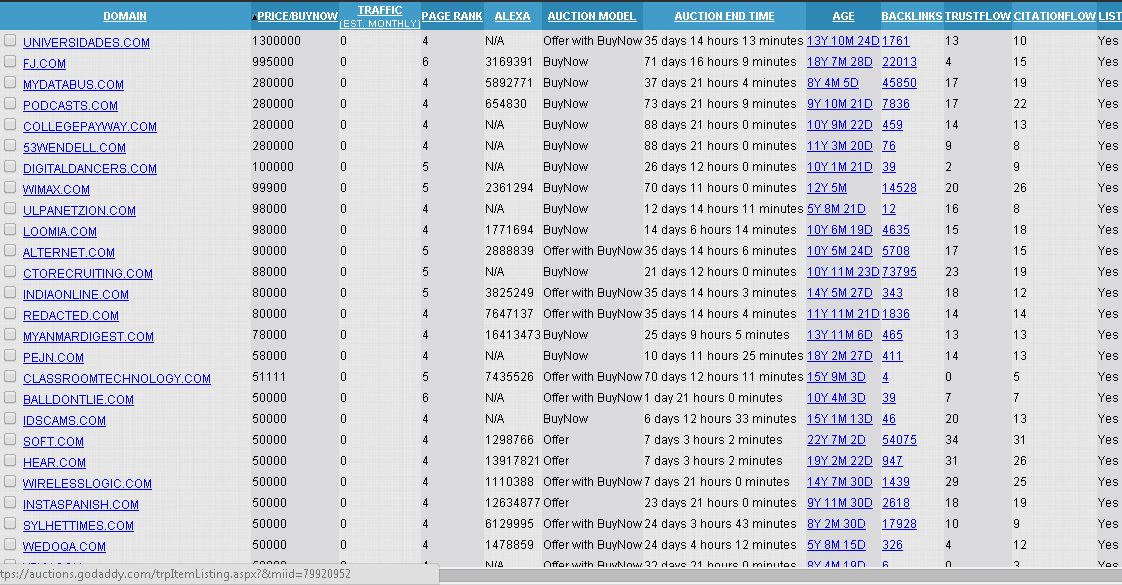This screenshot has width=1122, height=585.
Task: Sort by Traffic (Est. Monthly) header
Action: pos(379,11)
